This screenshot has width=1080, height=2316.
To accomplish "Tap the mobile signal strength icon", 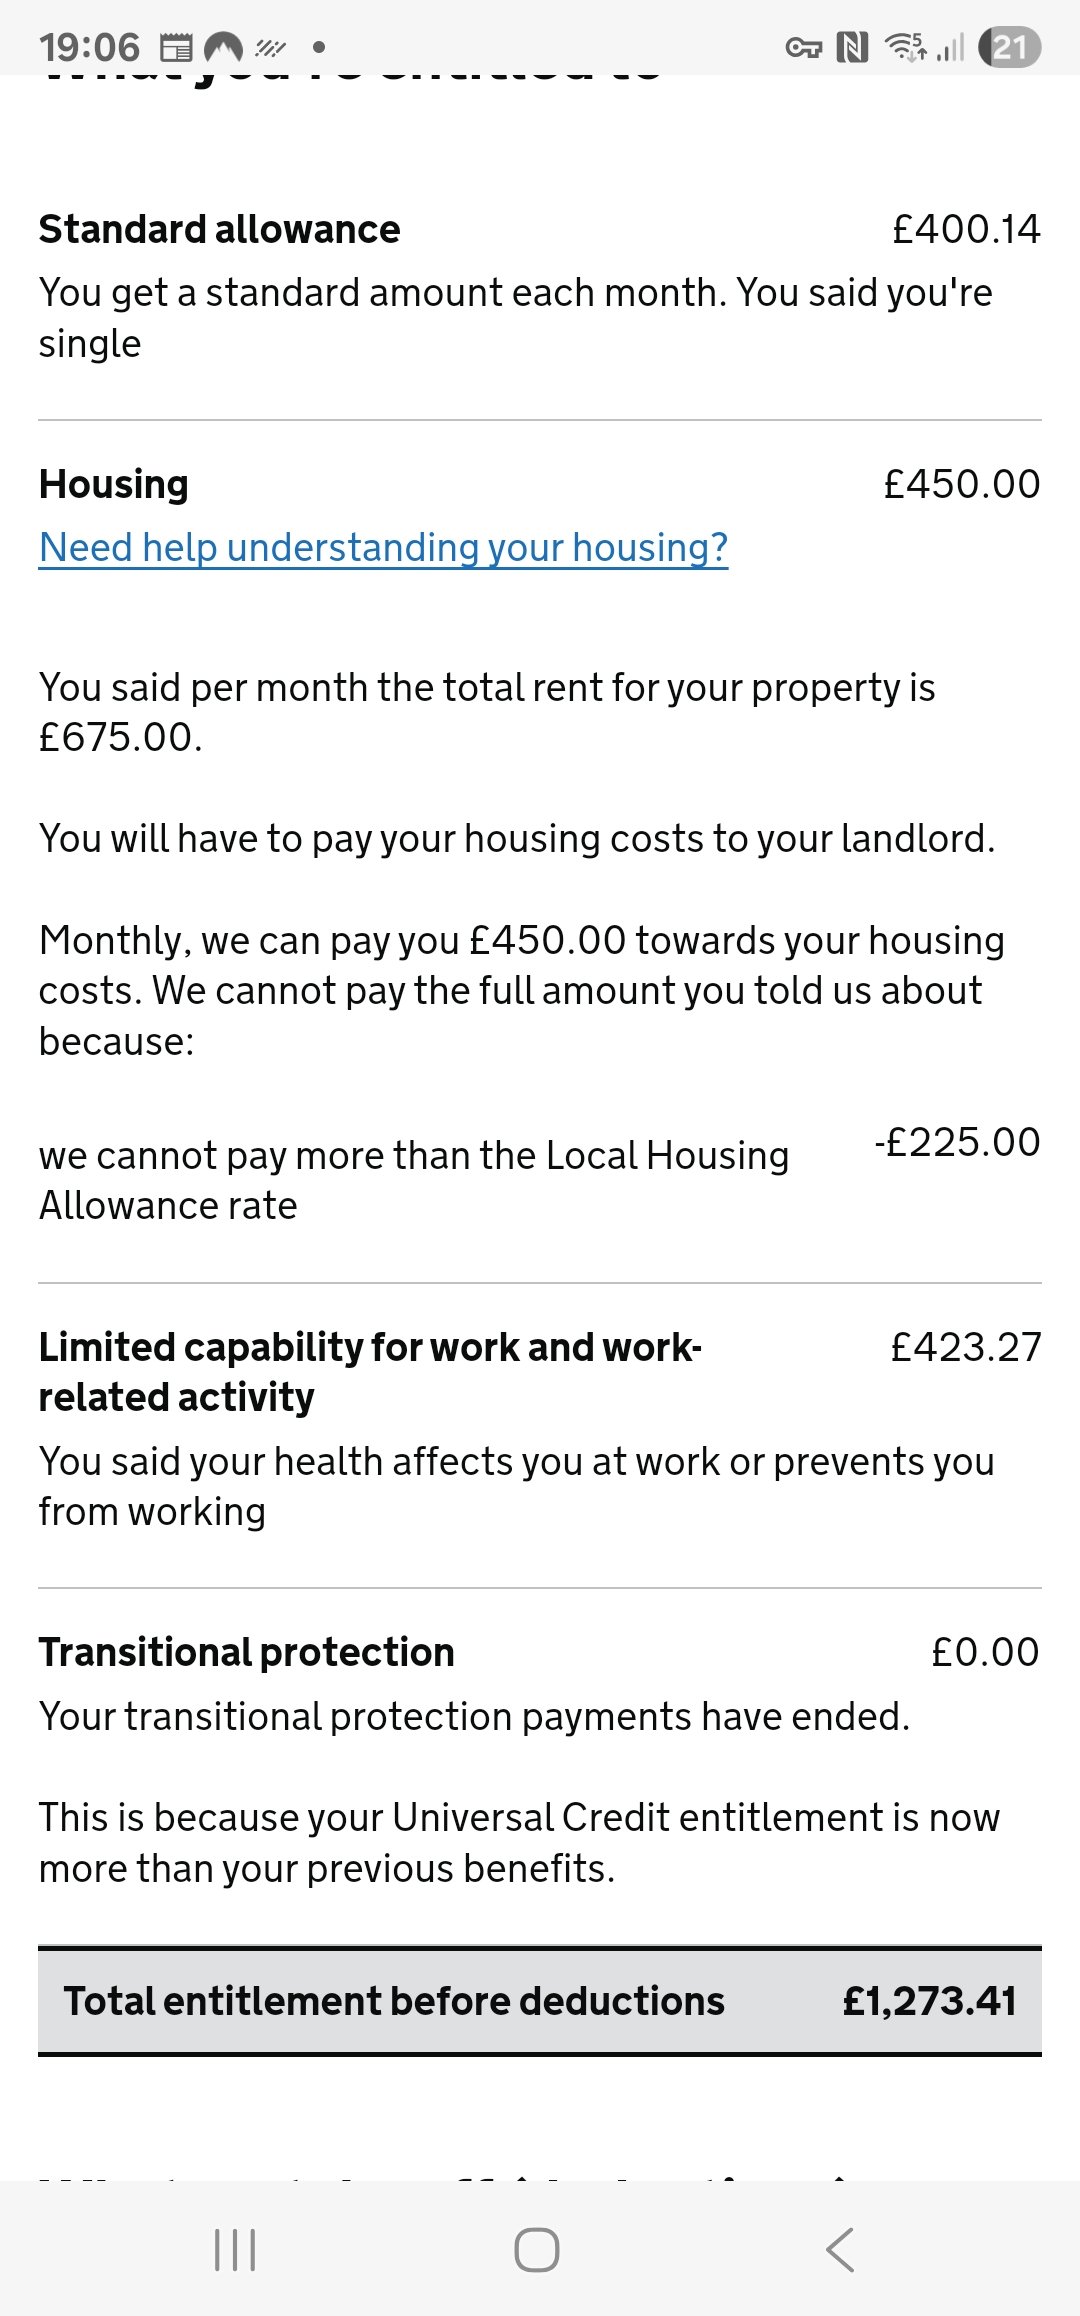I will click(x=951, y=47).
